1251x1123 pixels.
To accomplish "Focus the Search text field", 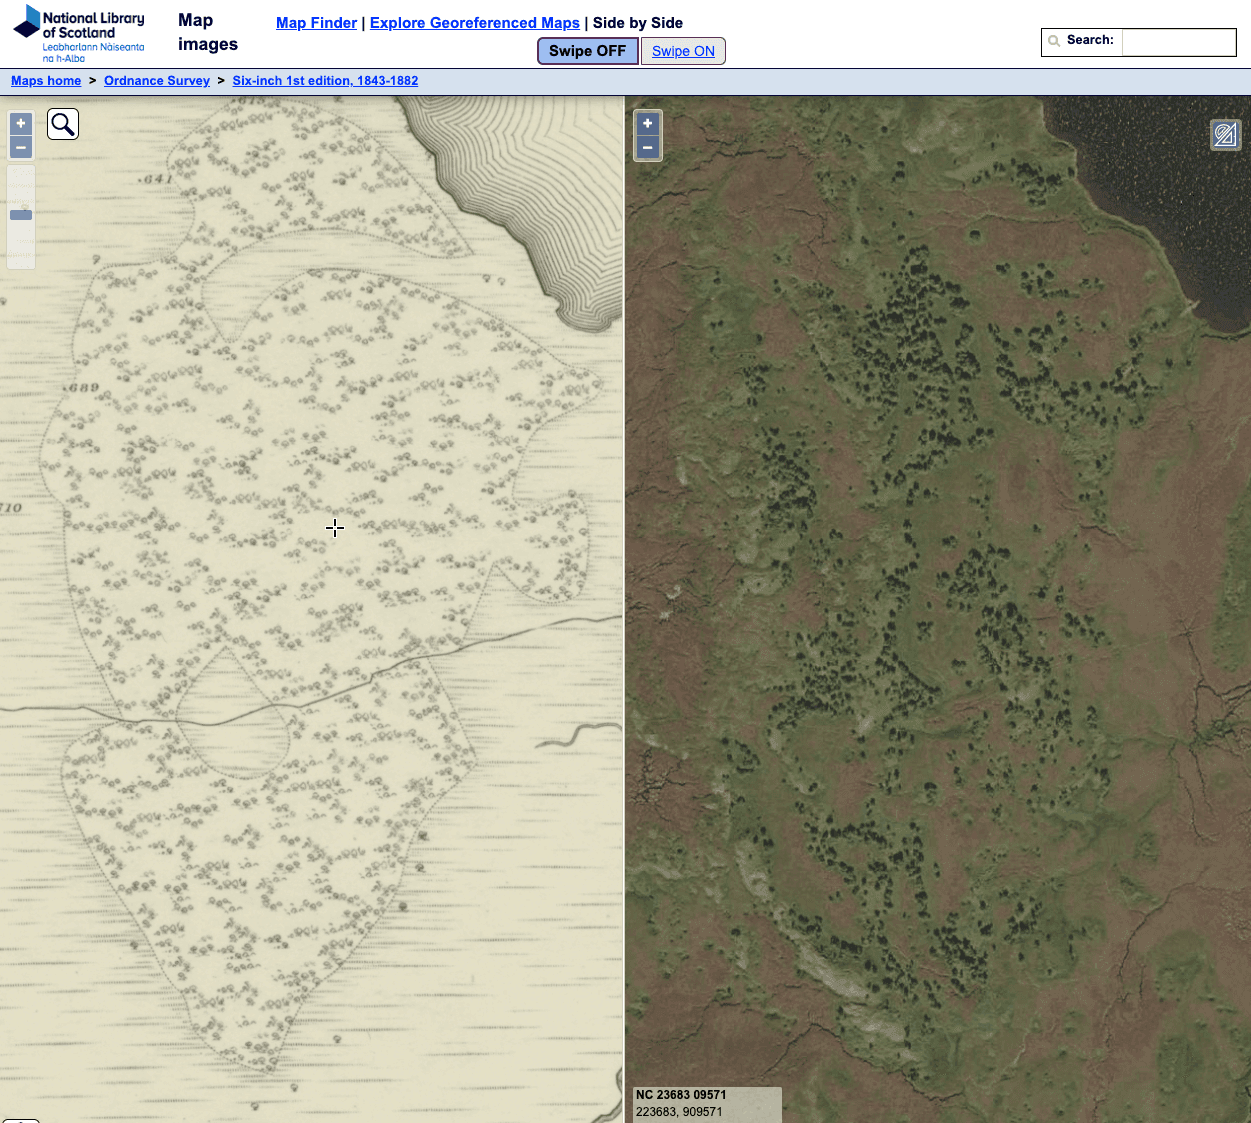I will [x=1178, y=42].
